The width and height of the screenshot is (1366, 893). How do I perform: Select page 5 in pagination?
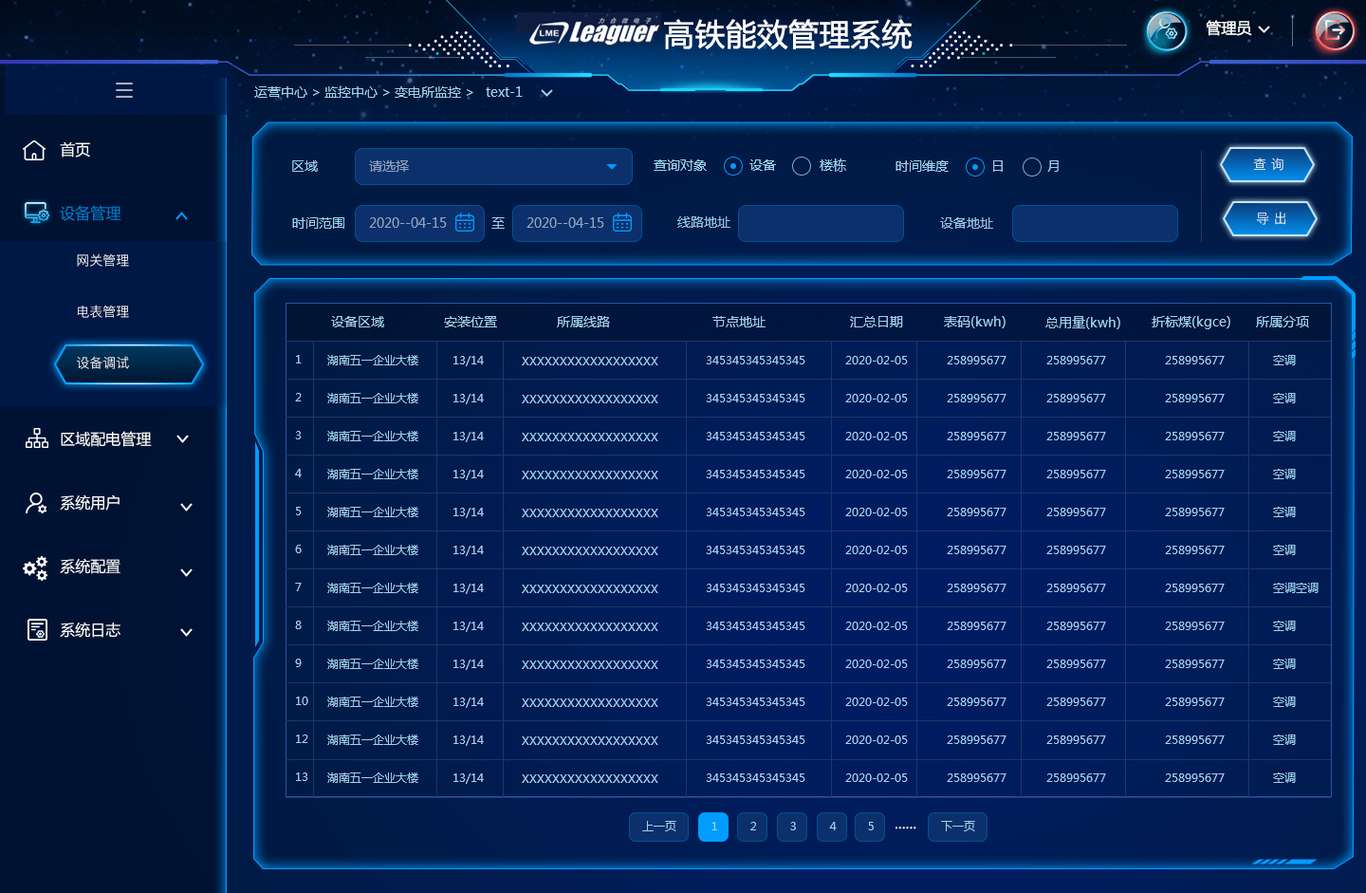pos(871,827)
